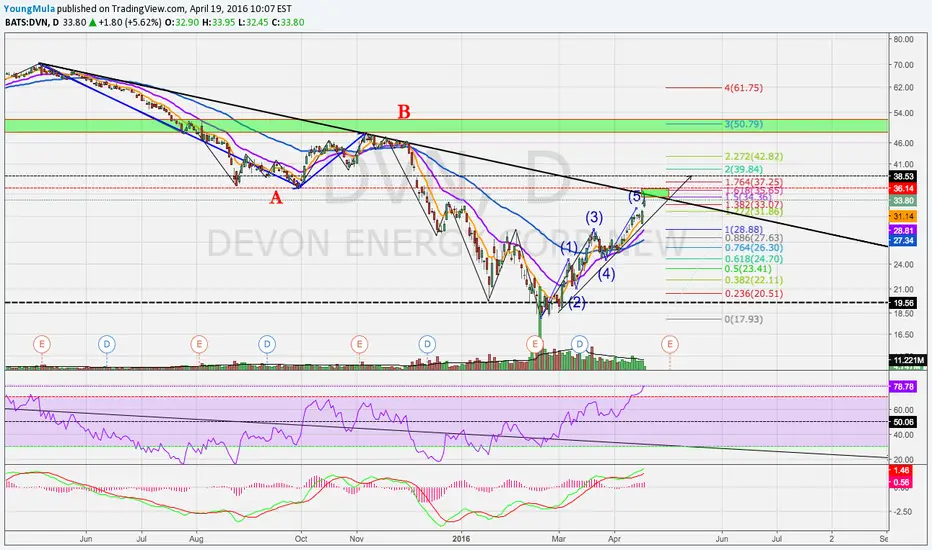This screenshot has height=550, width=932.
Task: Click the 2016 label on the time axis
Action: [461, 539]
